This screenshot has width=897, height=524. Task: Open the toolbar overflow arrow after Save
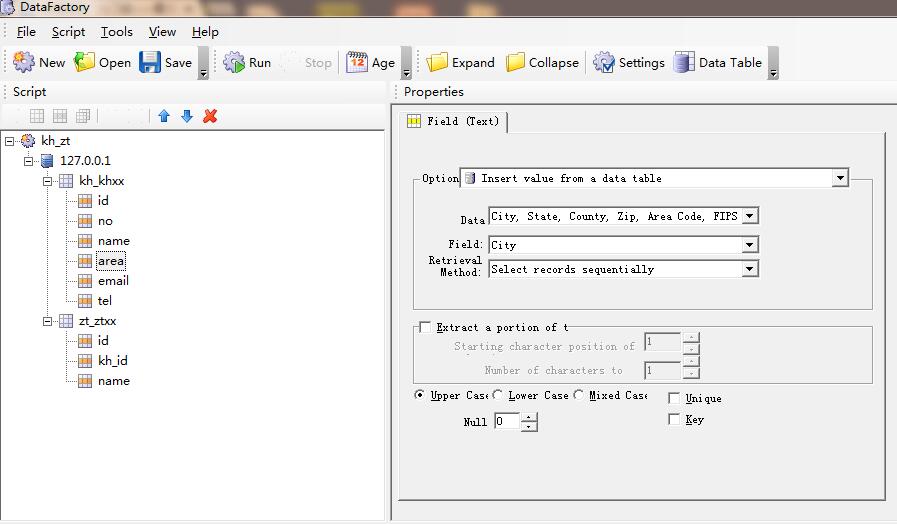click(x=203, y=63)
